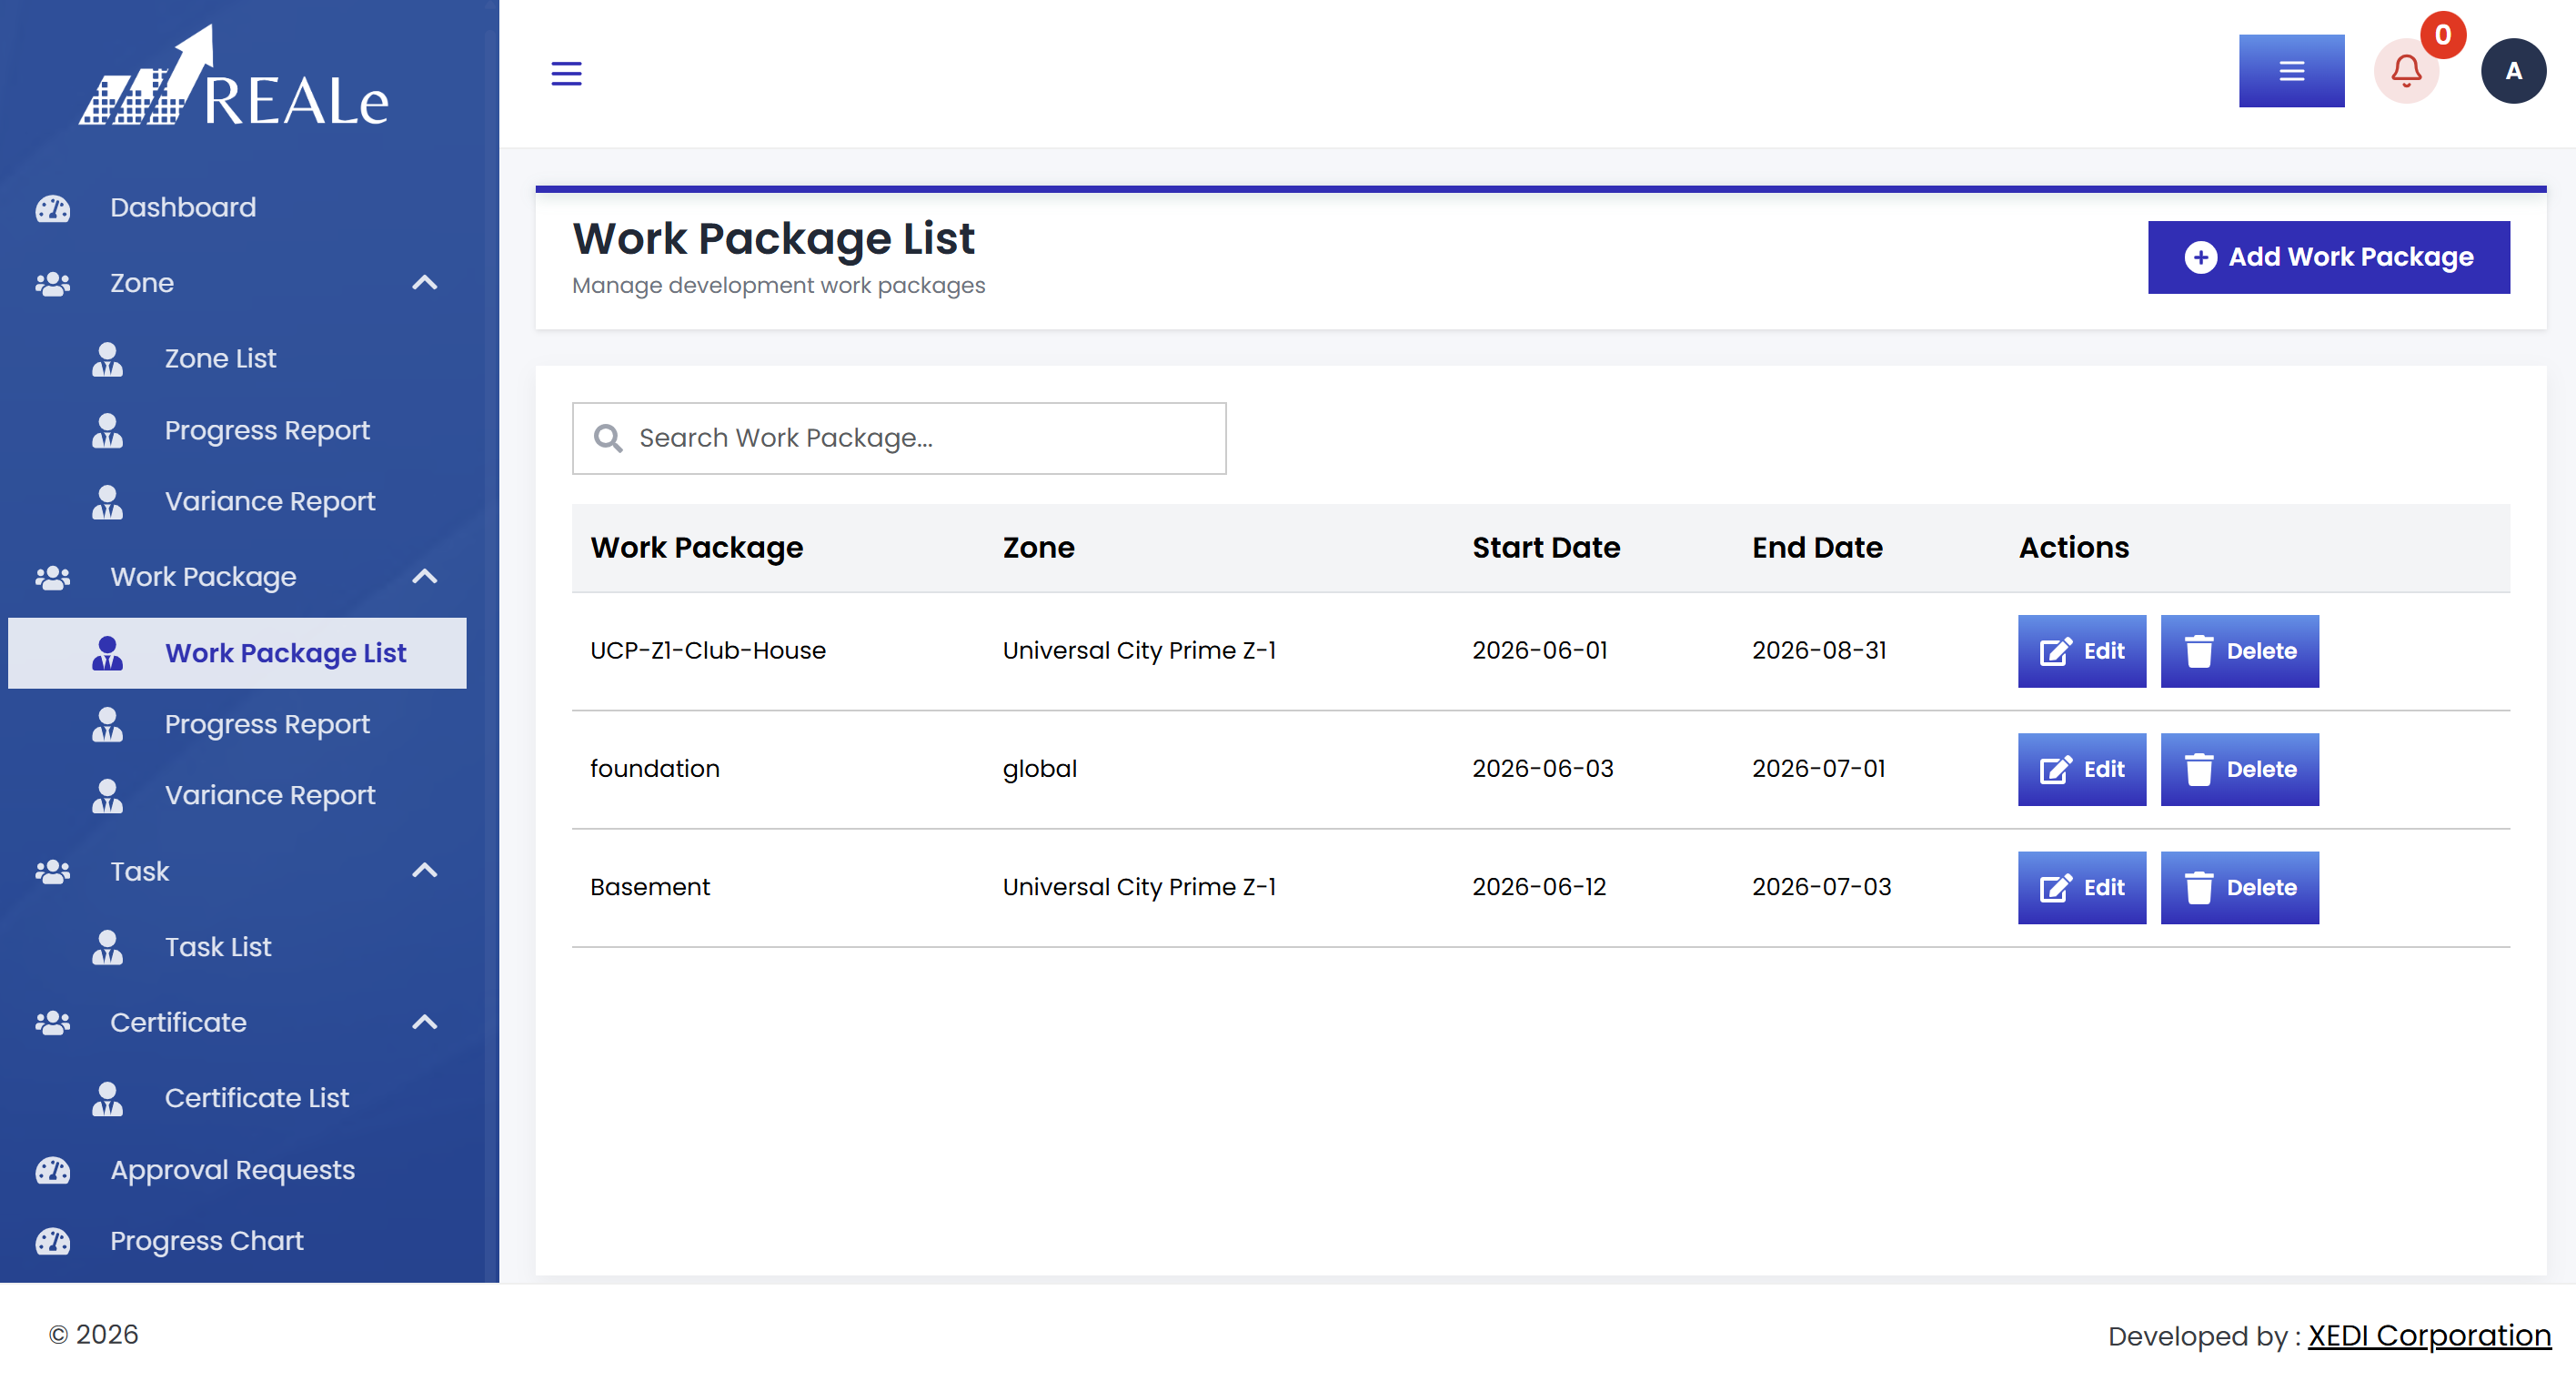
Task: Open the blue menu button in header
Action: tap(2291, 71)
